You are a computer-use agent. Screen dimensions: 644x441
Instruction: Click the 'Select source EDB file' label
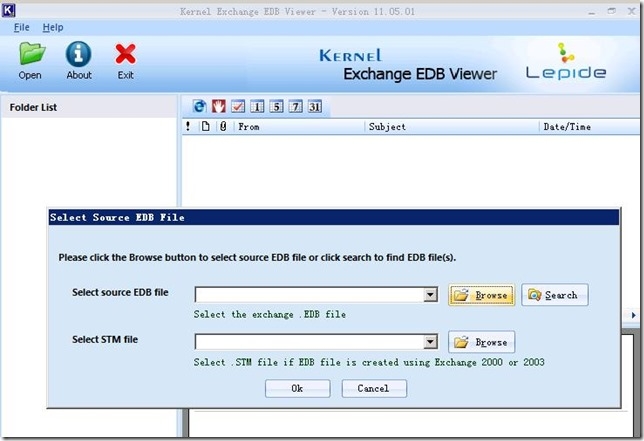[120, 292]
